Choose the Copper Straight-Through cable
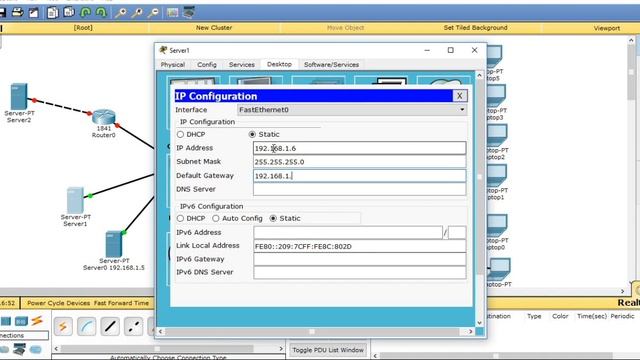640x360 pixels. [110, 326]
